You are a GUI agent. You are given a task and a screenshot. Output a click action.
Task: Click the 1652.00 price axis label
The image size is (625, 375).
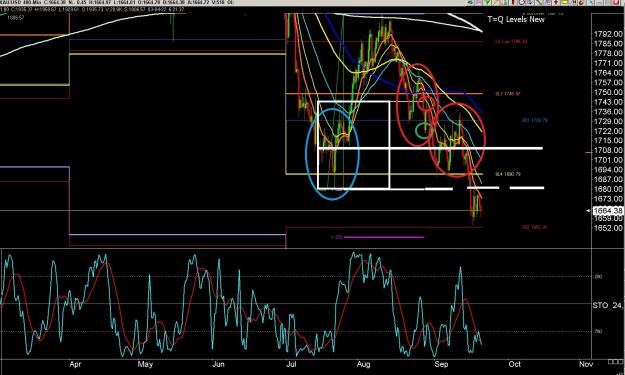(x=608, y=228)
